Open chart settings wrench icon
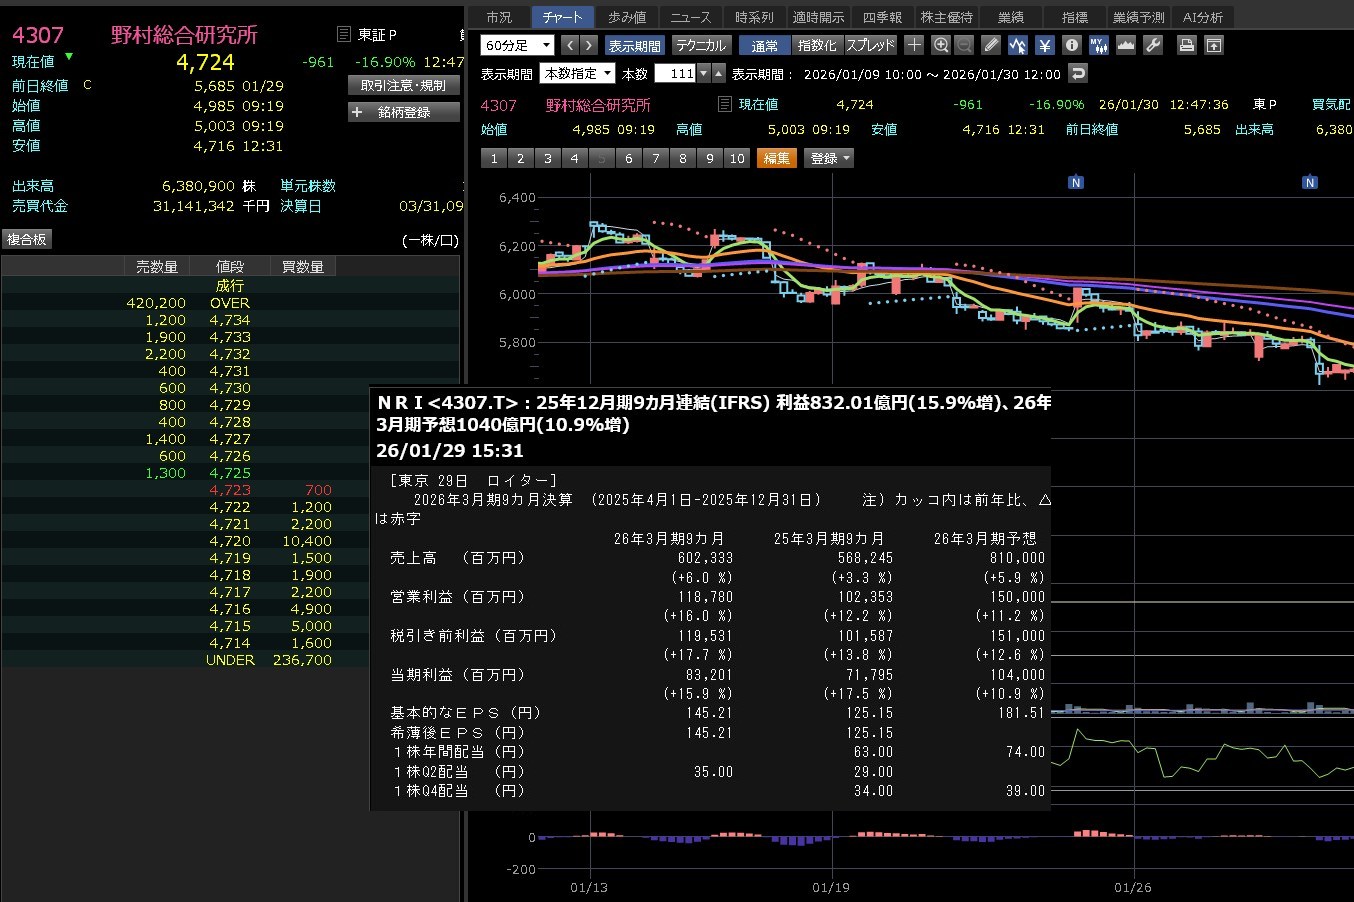The image size is (1354, 902). point(1152,45)
